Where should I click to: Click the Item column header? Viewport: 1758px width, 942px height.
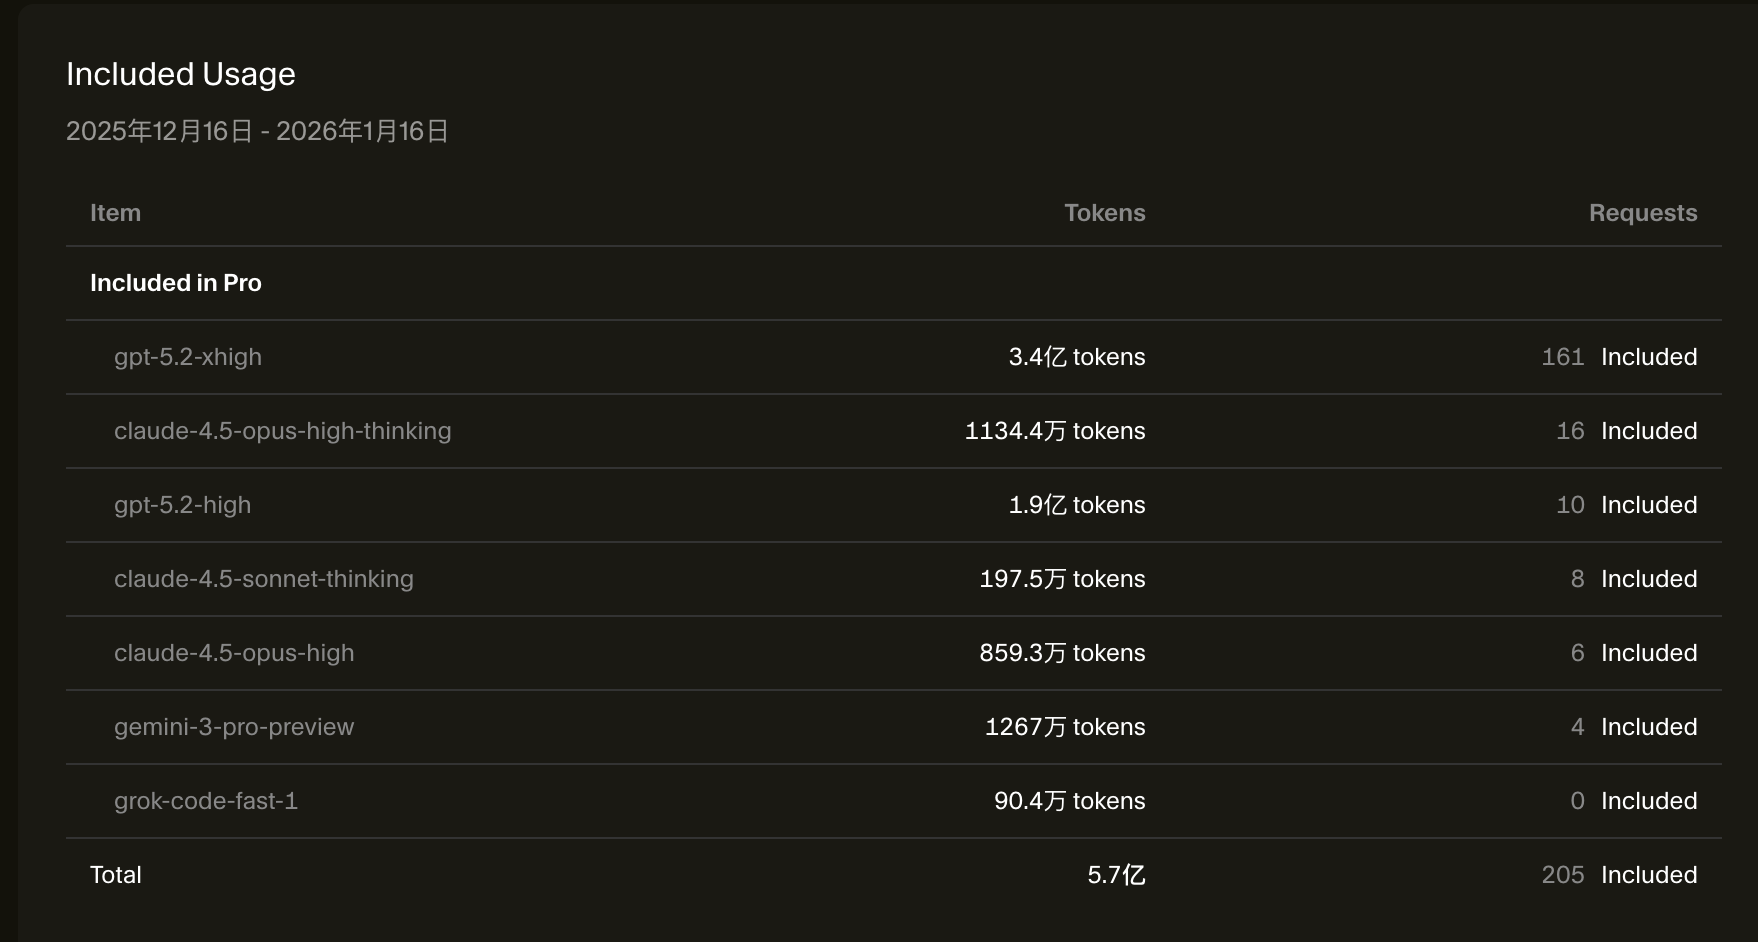pos(115,213)
